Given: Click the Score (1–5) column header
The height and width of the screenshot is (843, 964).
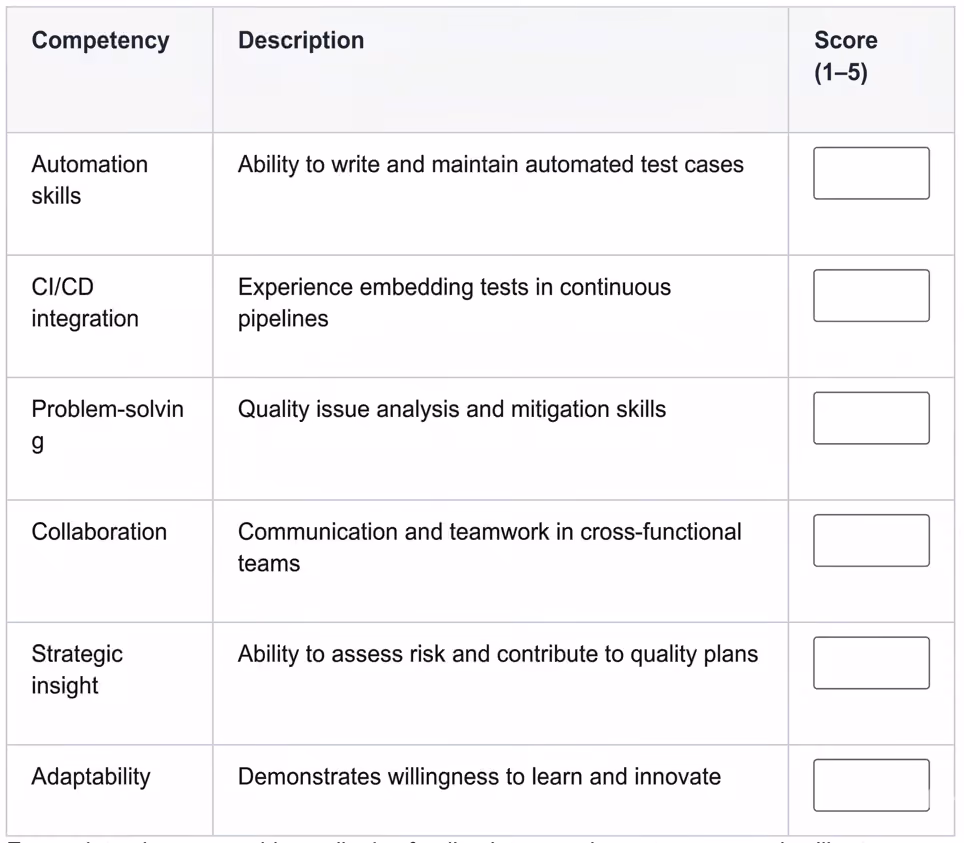Looking at the screenshot, I should tap(846, 56).
